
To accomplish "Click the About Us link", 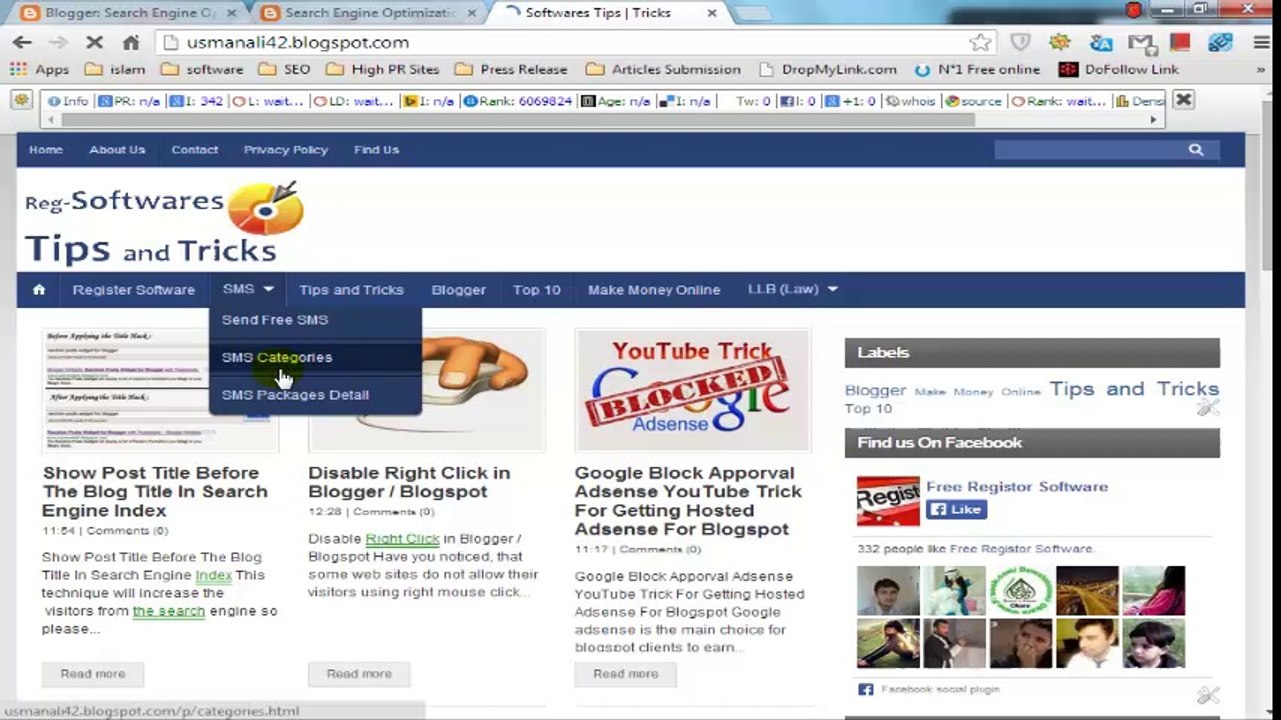I will tap(117, 150).
